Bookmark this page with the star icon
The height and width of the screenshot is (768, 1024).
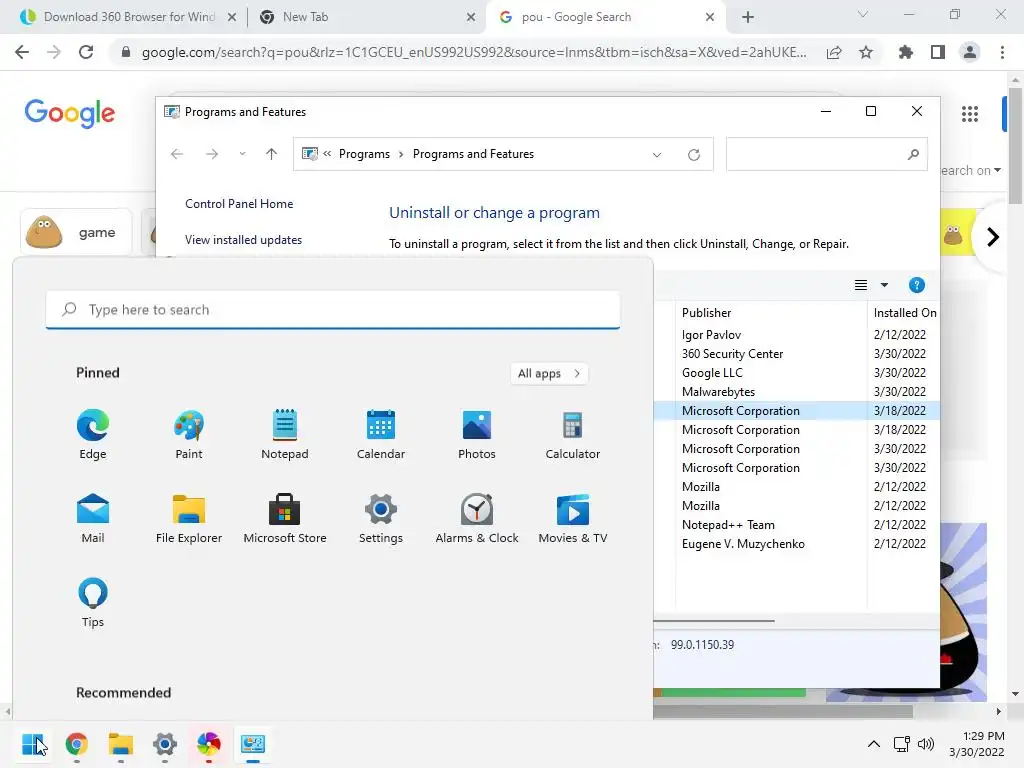pyautogui.click(x=866, y=52)
